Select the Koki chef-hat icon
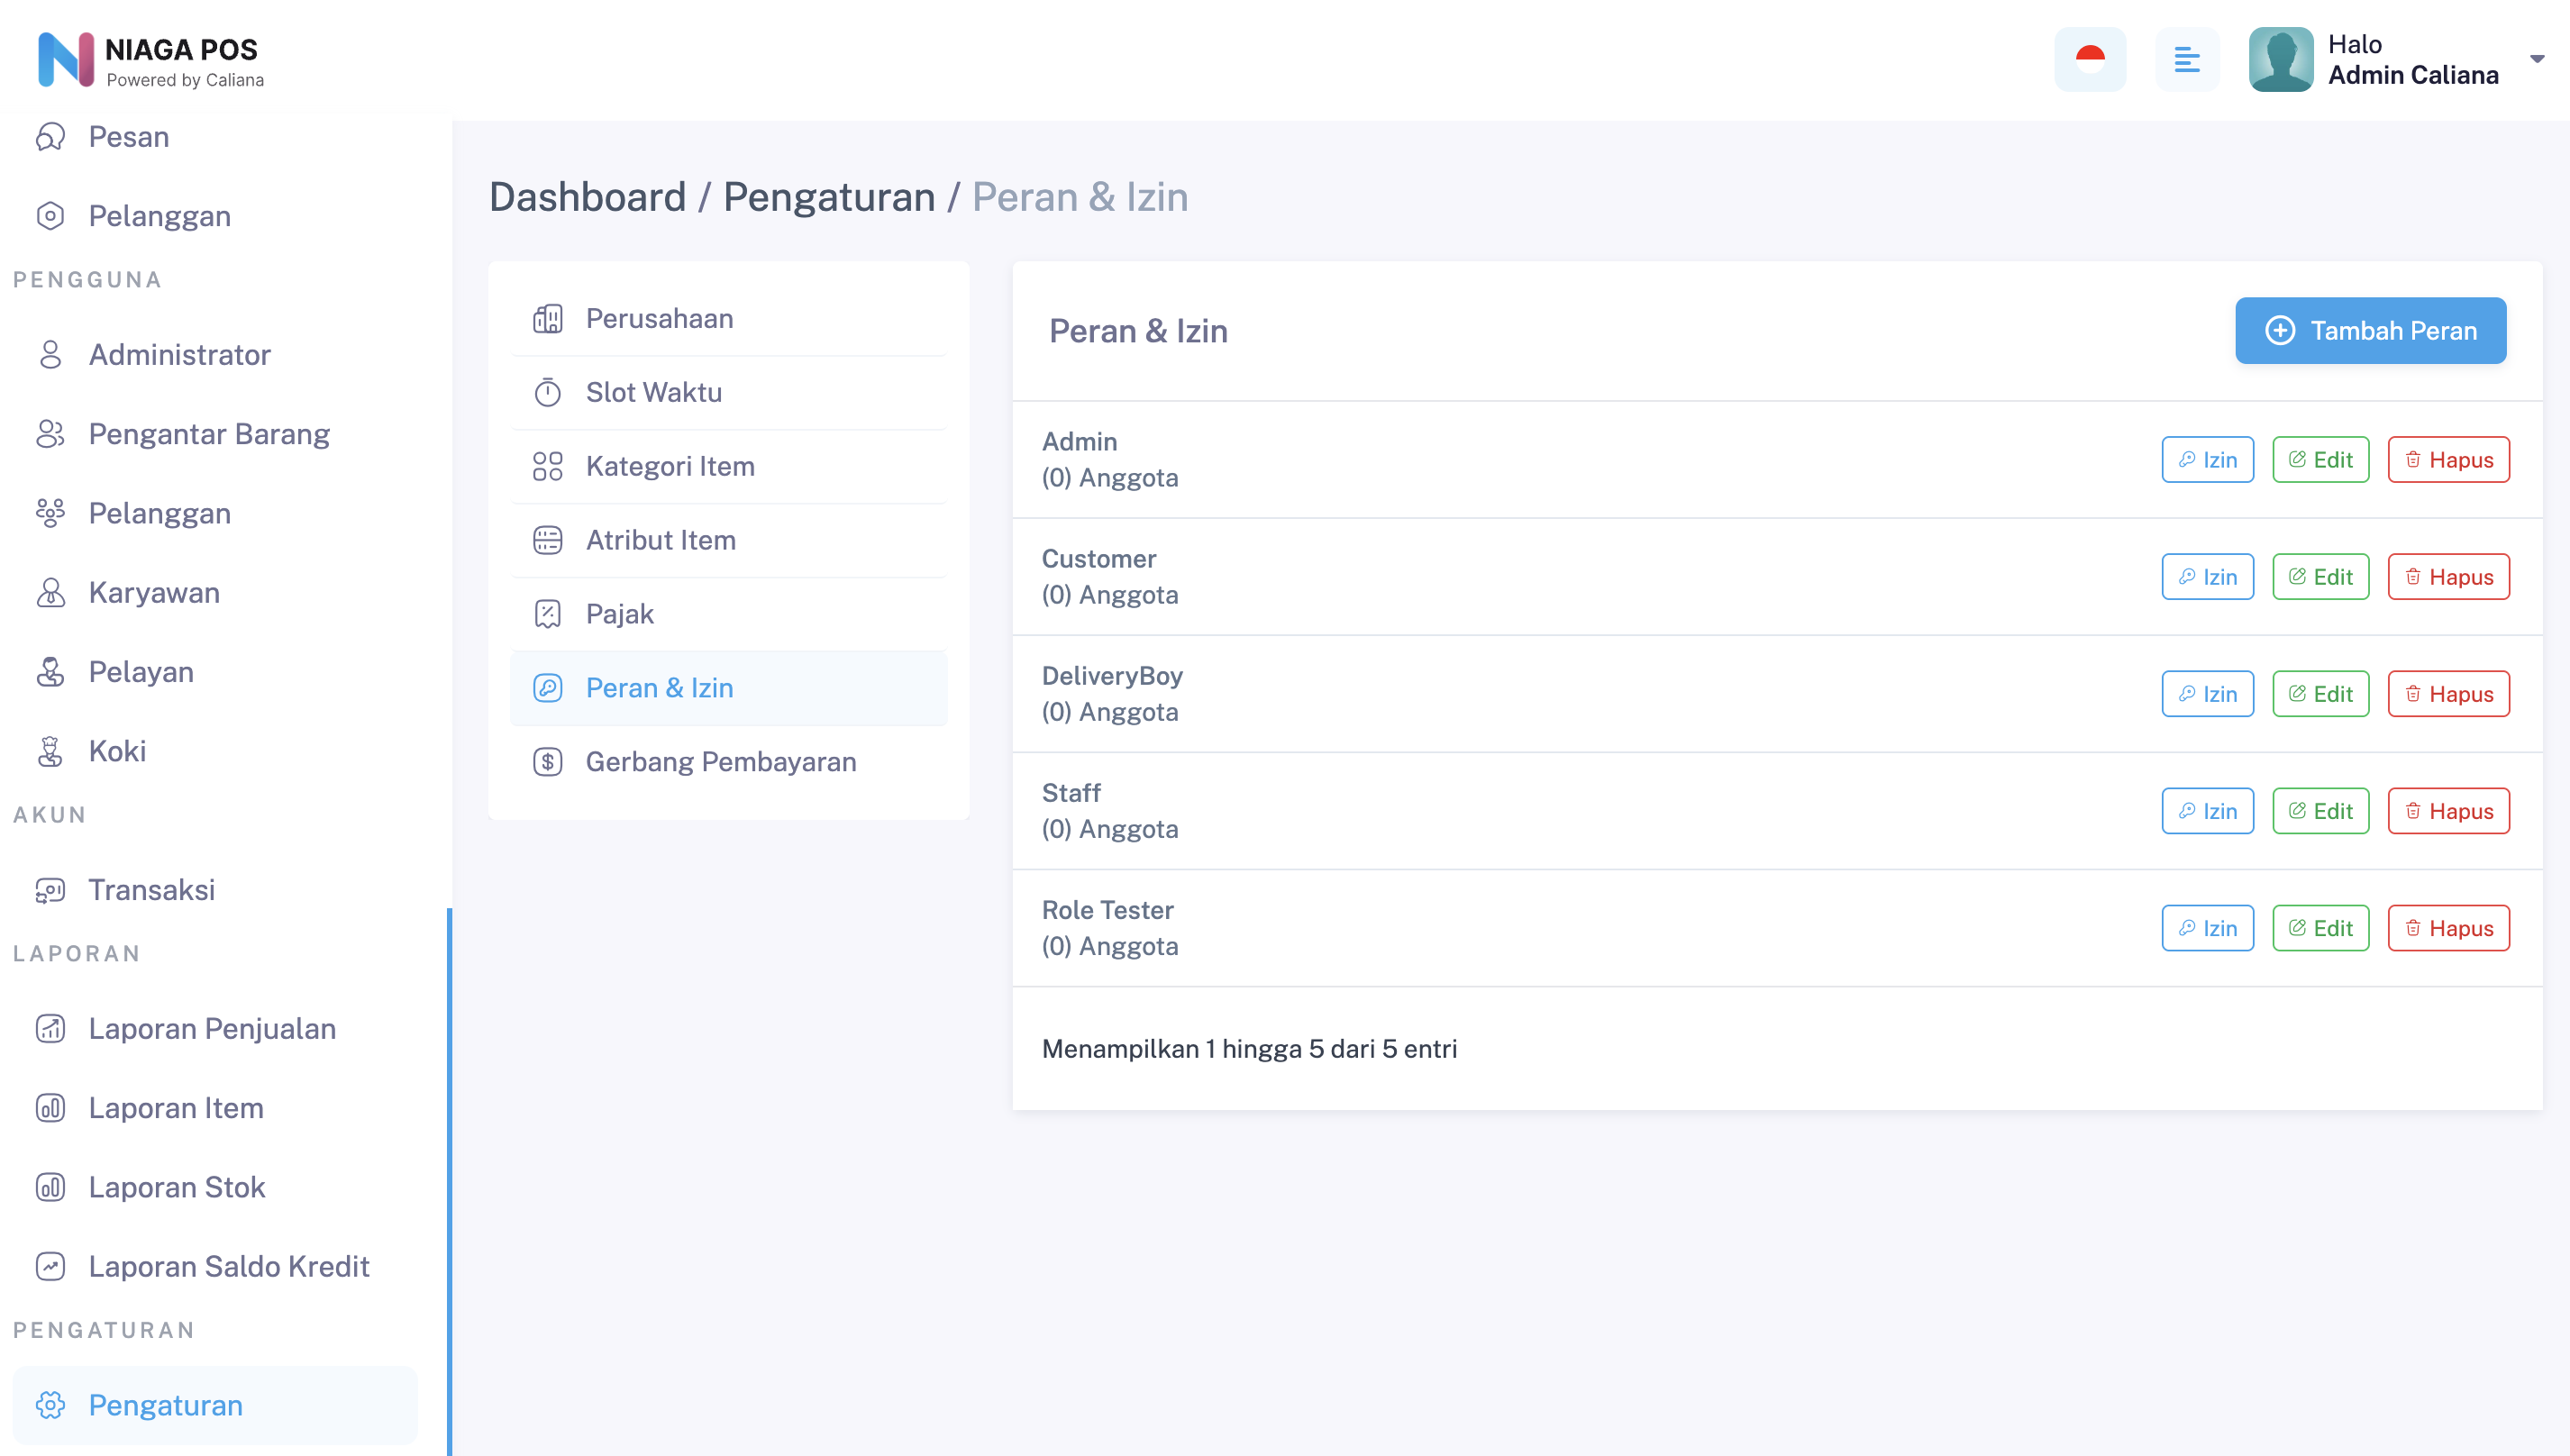The width and height of the screenshot is (2570, 1456). pyautogui.click(x=50, y=751)
